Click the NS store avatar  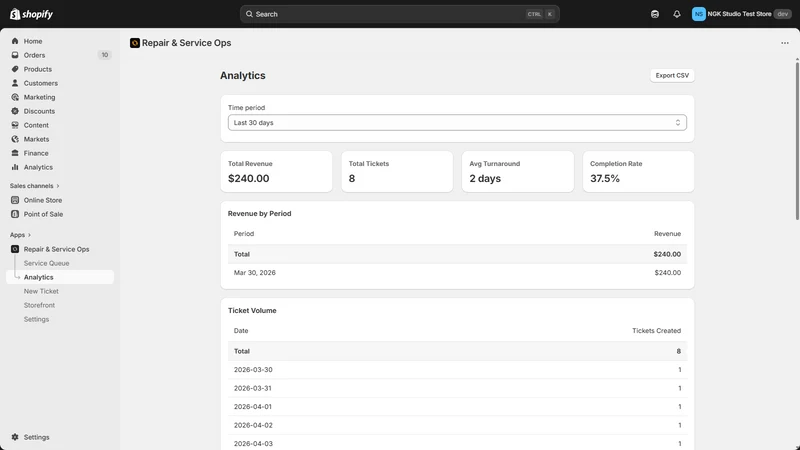click(698, 14)
